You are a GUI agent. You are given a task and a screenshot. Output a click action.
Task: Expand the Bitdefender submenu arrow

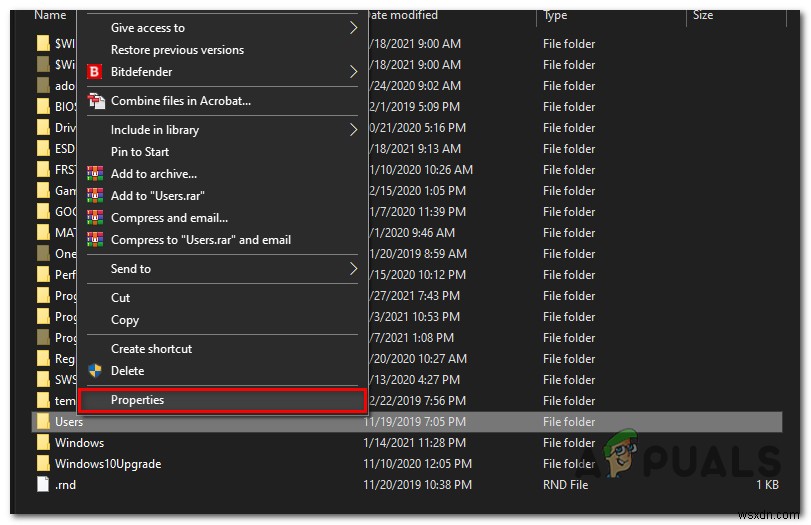click(353, 71)
